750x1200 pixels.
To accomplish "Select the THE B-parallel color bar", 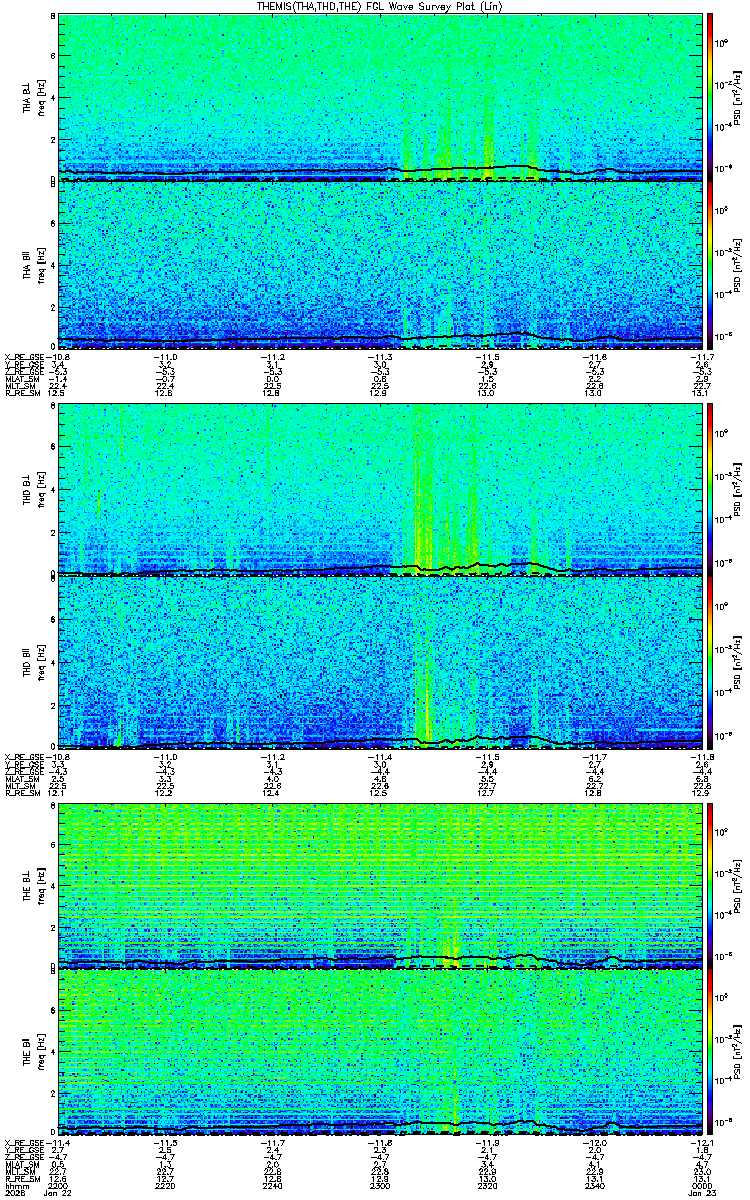I will [x=711, y=1052].
